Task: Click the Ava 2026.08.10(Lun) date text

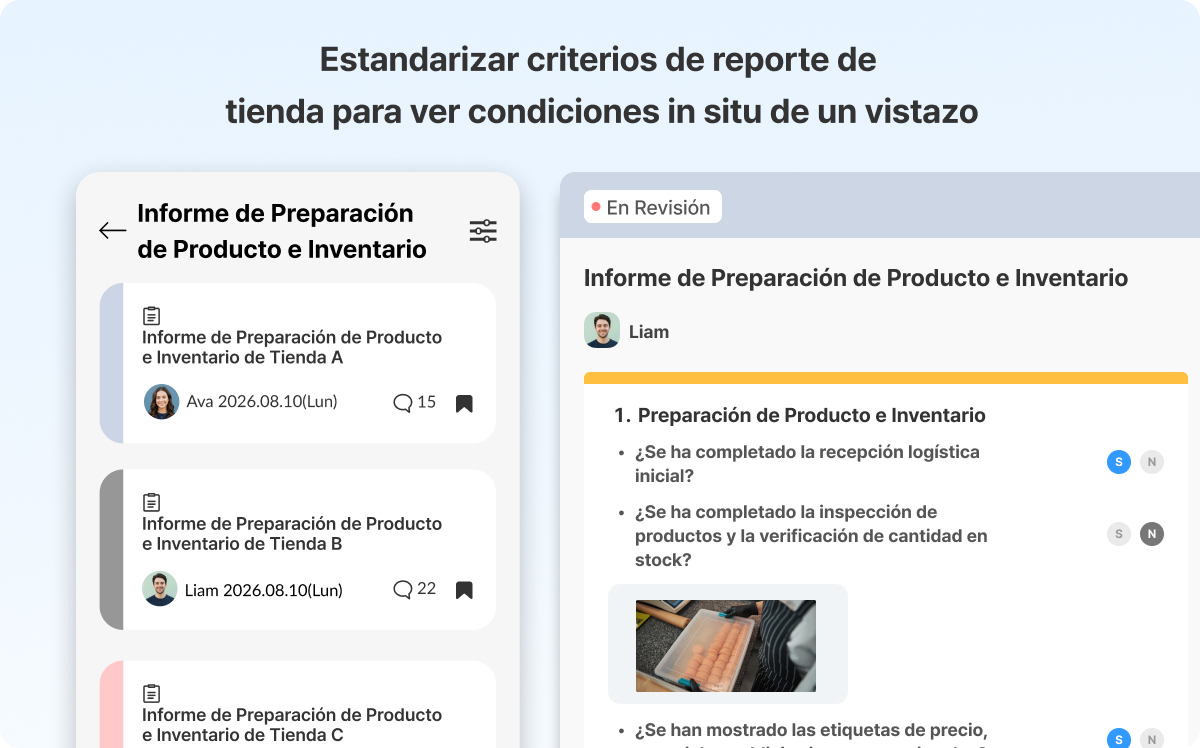Action: 262,402
